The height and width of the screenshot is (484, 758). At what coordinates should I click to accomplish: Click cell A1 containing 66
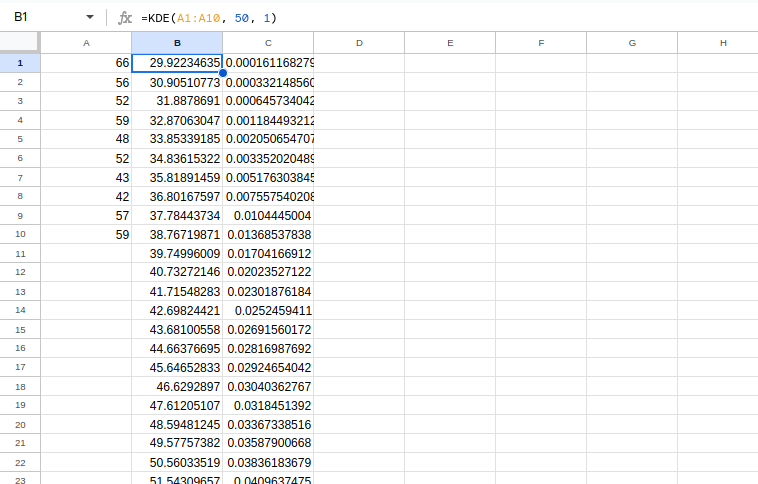click(x=86, y=63)
